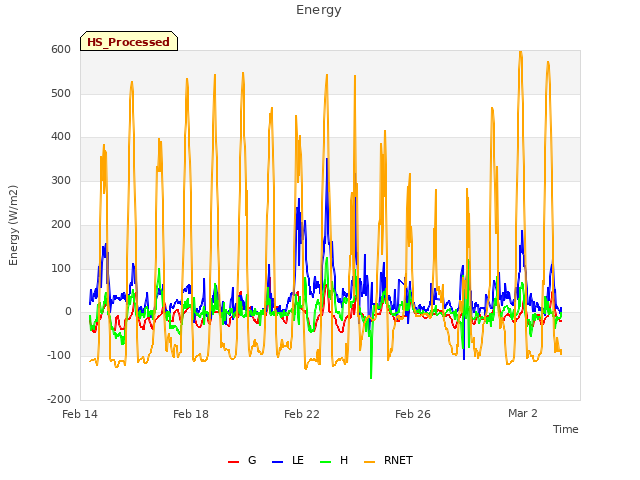640x480 pixels.
Task: Click the orange RNET legend color marker
Action: [x=369, y=462]
